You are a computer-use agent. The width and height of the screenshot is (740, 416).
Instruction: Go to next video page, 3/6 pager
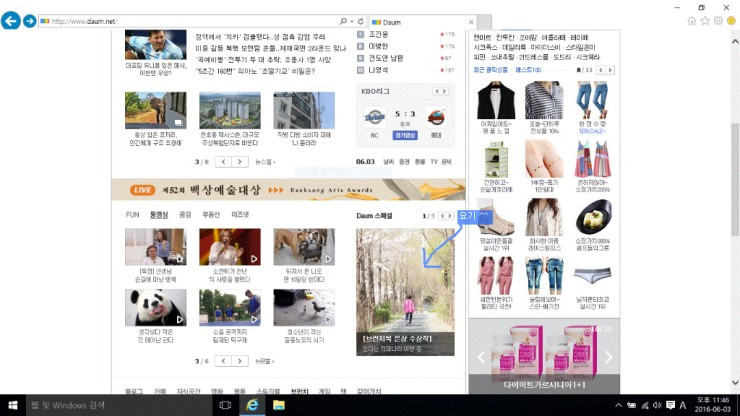pos(240,361)
